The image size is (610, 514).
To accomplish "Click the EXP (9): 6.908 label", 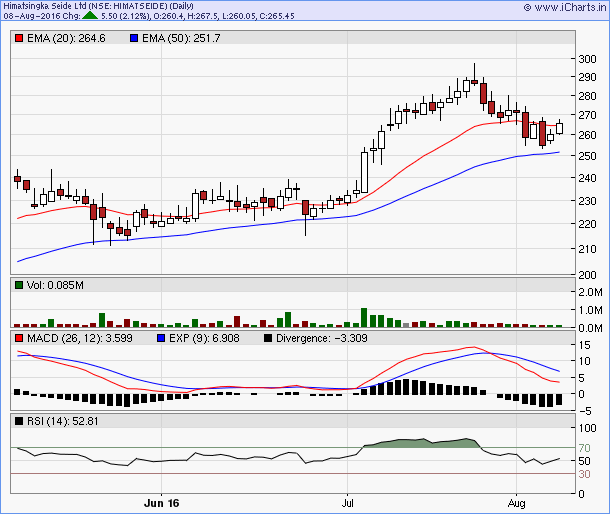I will 204,338.
